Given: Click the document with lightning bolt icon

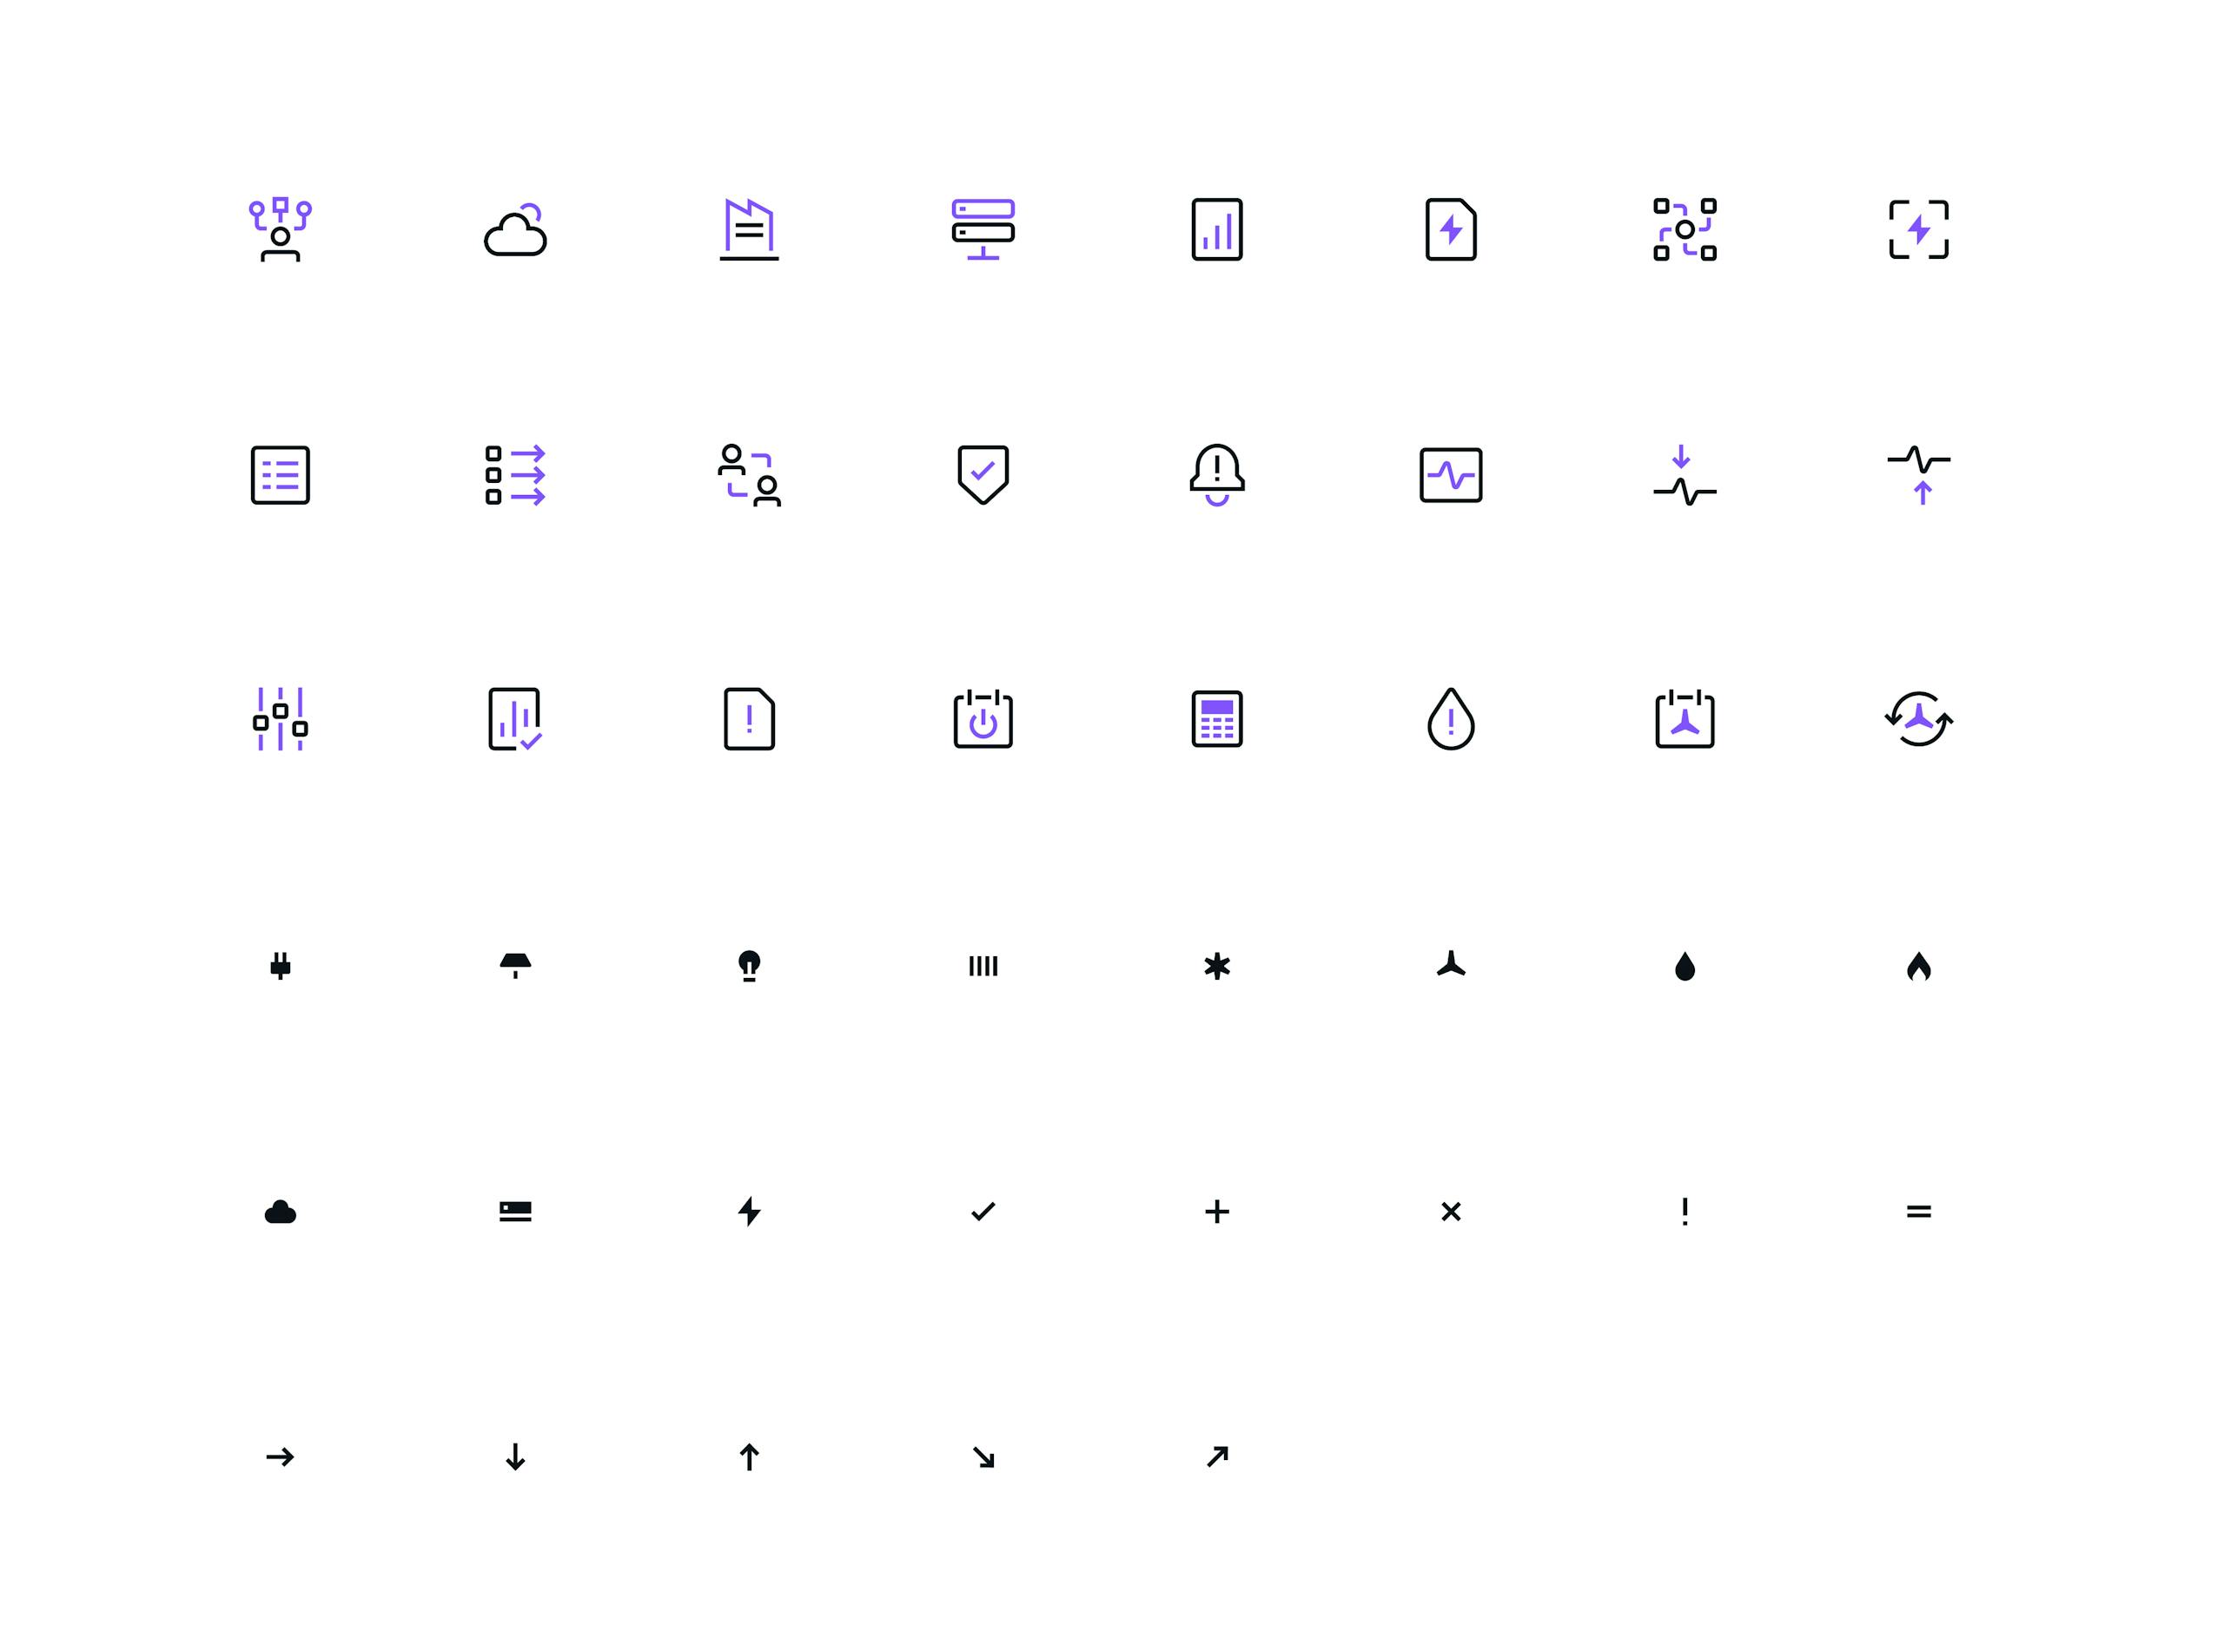Looking at the screenshot, I should 1451,230.
